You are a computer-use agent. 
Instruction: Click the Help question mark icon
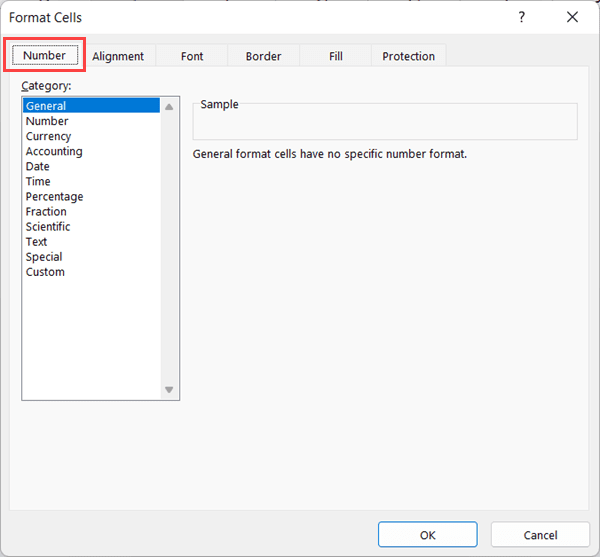pos(521,17)
